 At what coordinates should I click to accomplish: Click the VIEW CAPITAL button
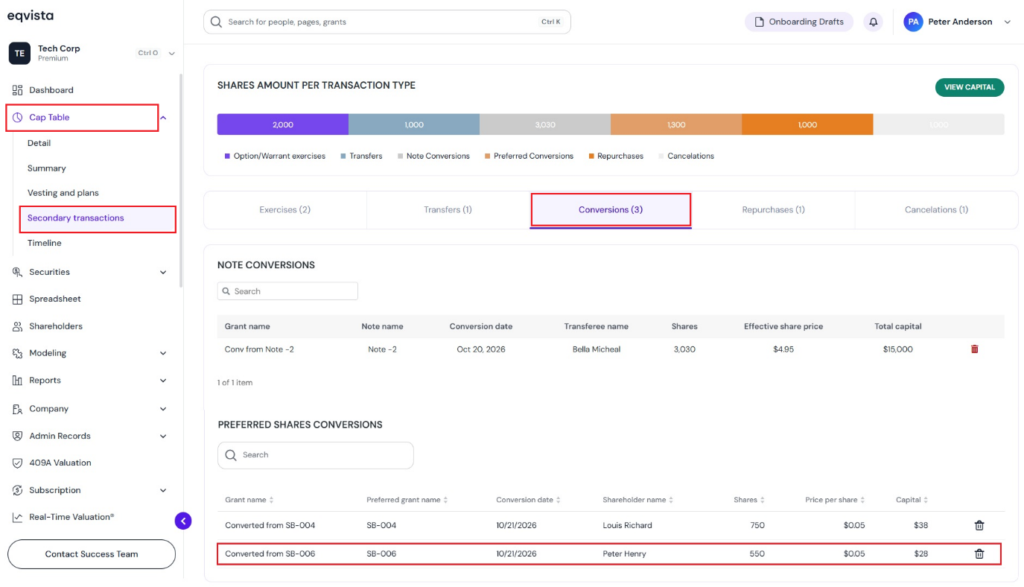(x=969, y=87)
